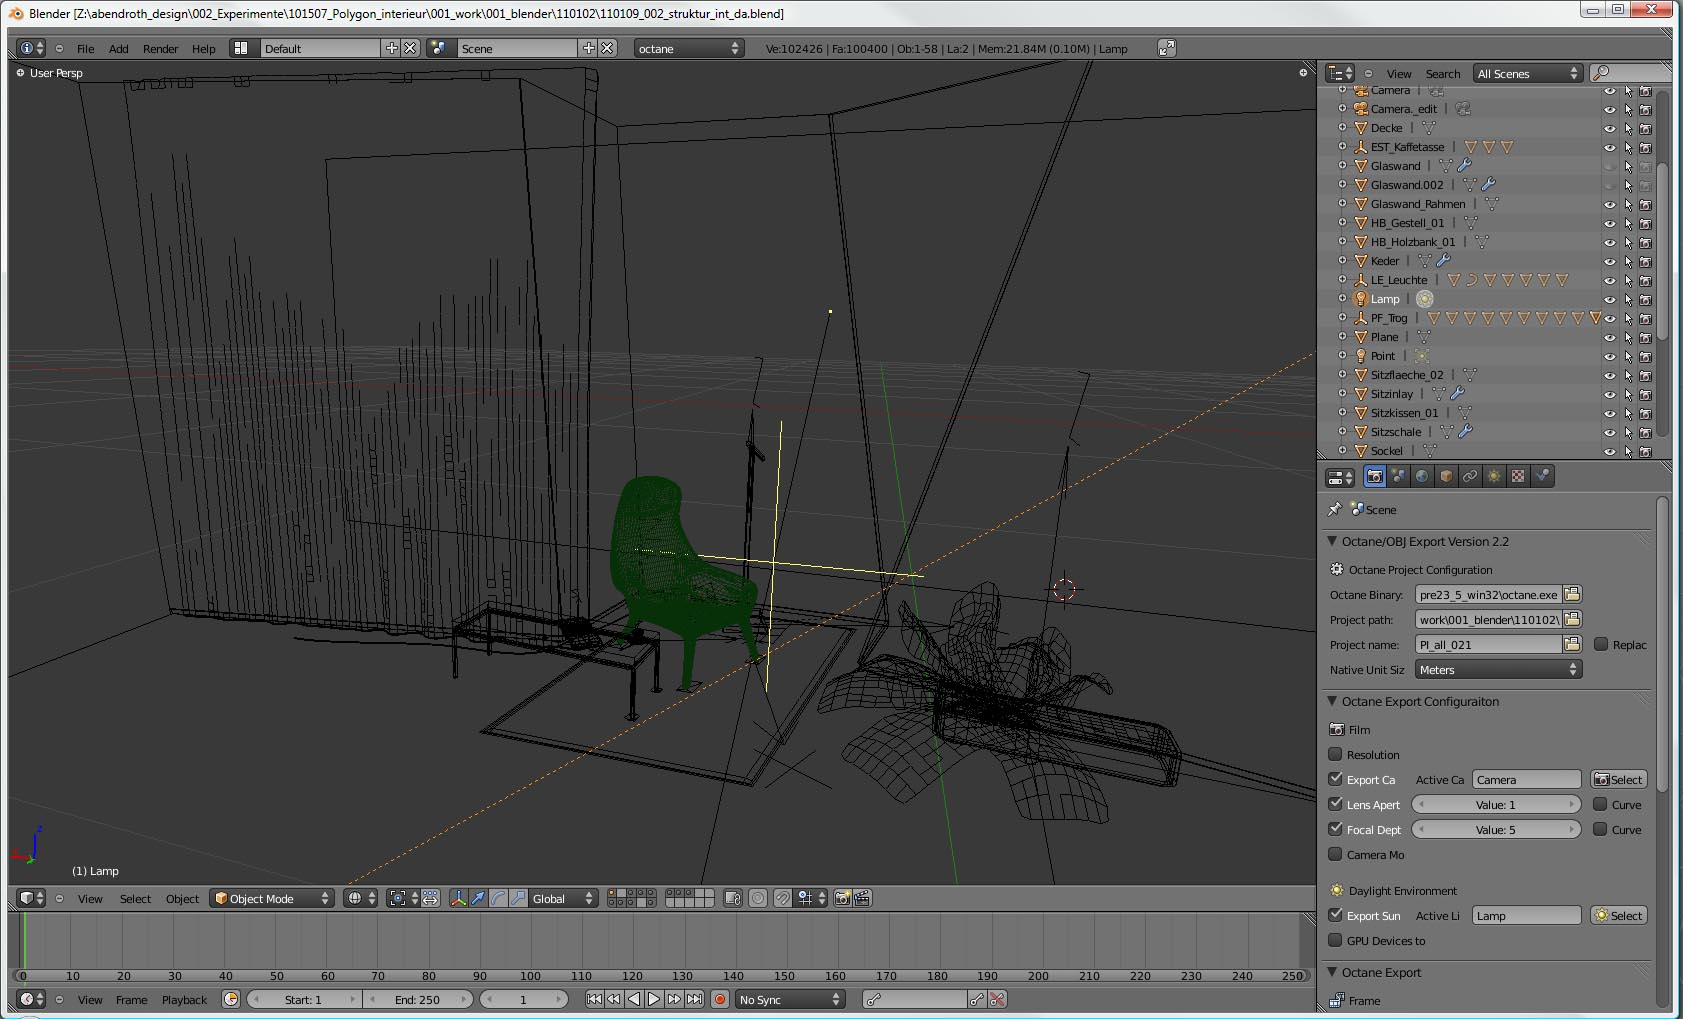
Task: Select the translate manipulator arrow icon
Action: click(x=478, y=898)
